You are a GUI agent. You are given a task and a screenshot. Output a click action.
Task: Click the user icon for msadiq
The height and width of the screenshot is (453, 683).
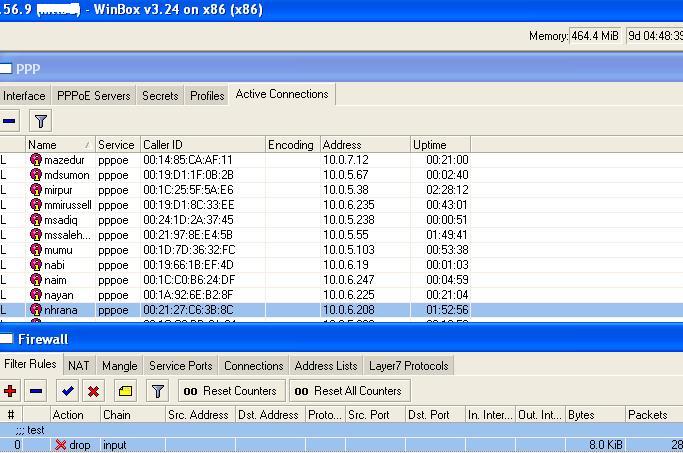click(36, 220)
